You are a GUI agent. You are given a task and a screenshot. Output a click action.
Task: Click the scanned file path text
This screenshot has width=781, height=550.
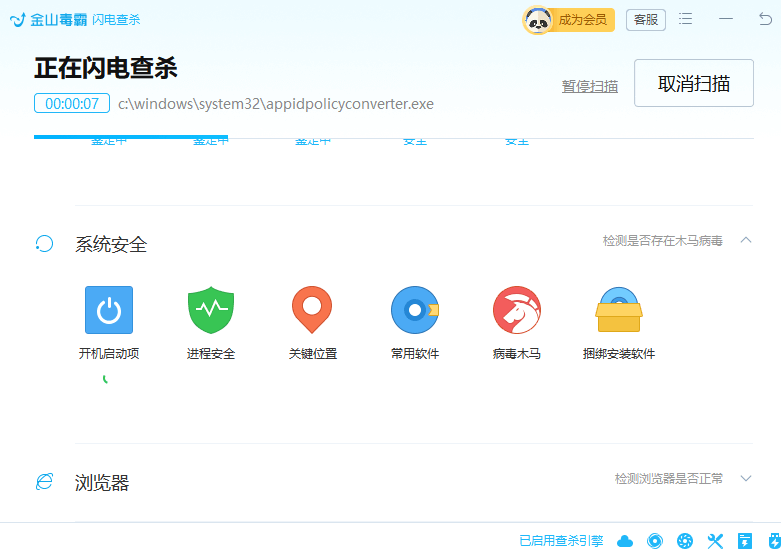click(x=275, y=104)
